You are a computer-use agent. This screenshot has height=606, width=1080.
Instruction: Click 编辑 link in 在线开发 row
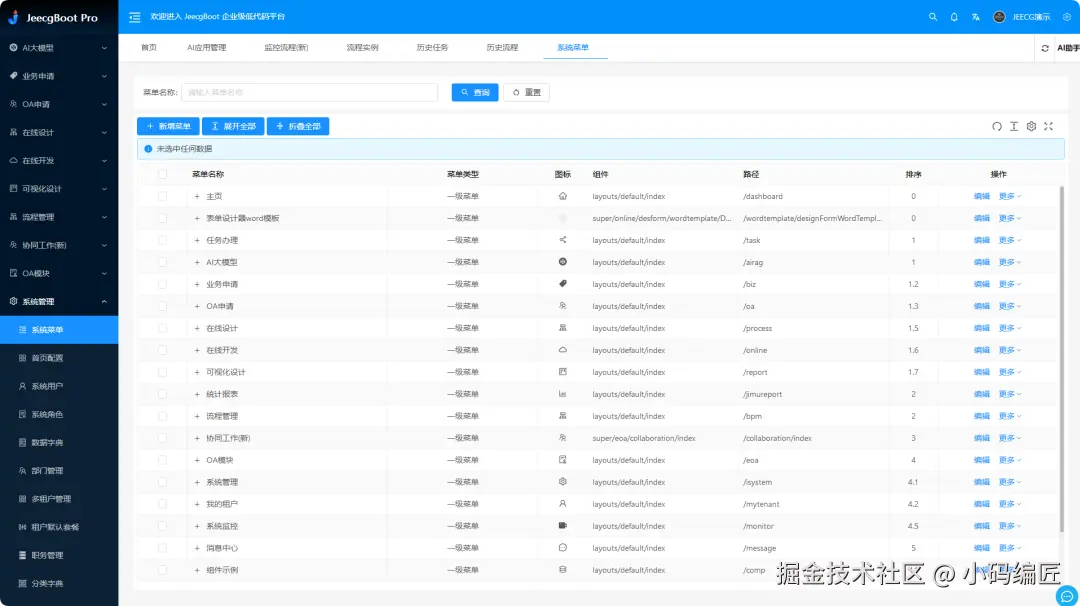[982, 350]
